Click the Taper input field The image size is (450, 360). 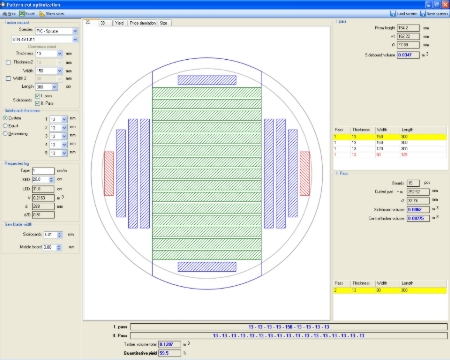tap(43, 171)
